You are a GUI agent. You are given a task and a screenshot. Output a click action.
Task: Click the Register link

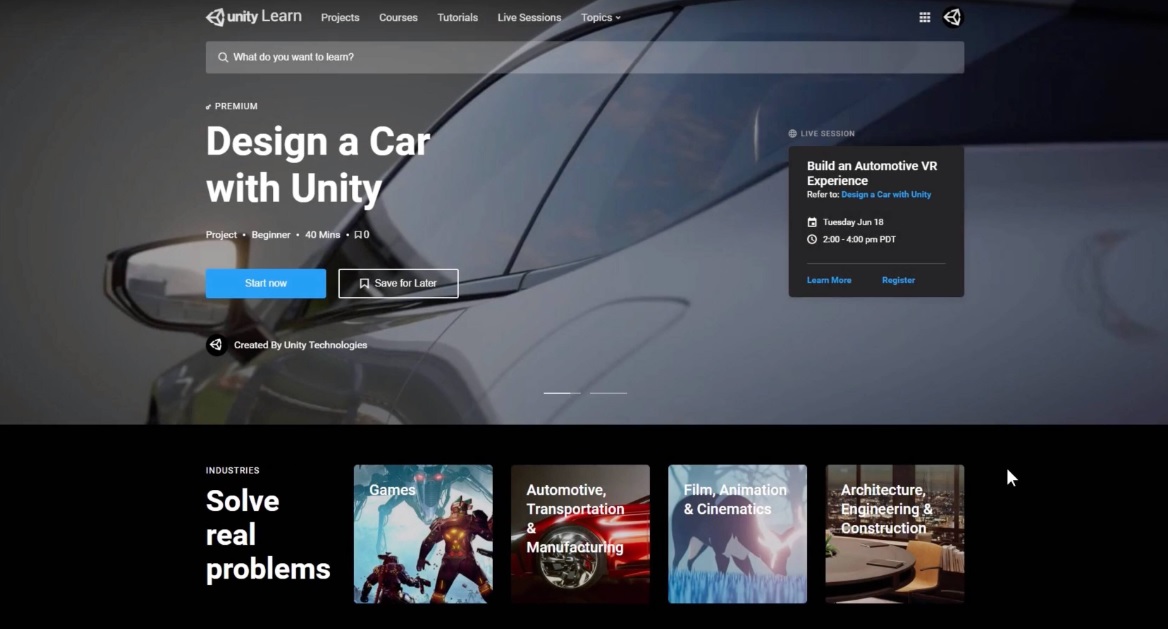pos(898,280)
